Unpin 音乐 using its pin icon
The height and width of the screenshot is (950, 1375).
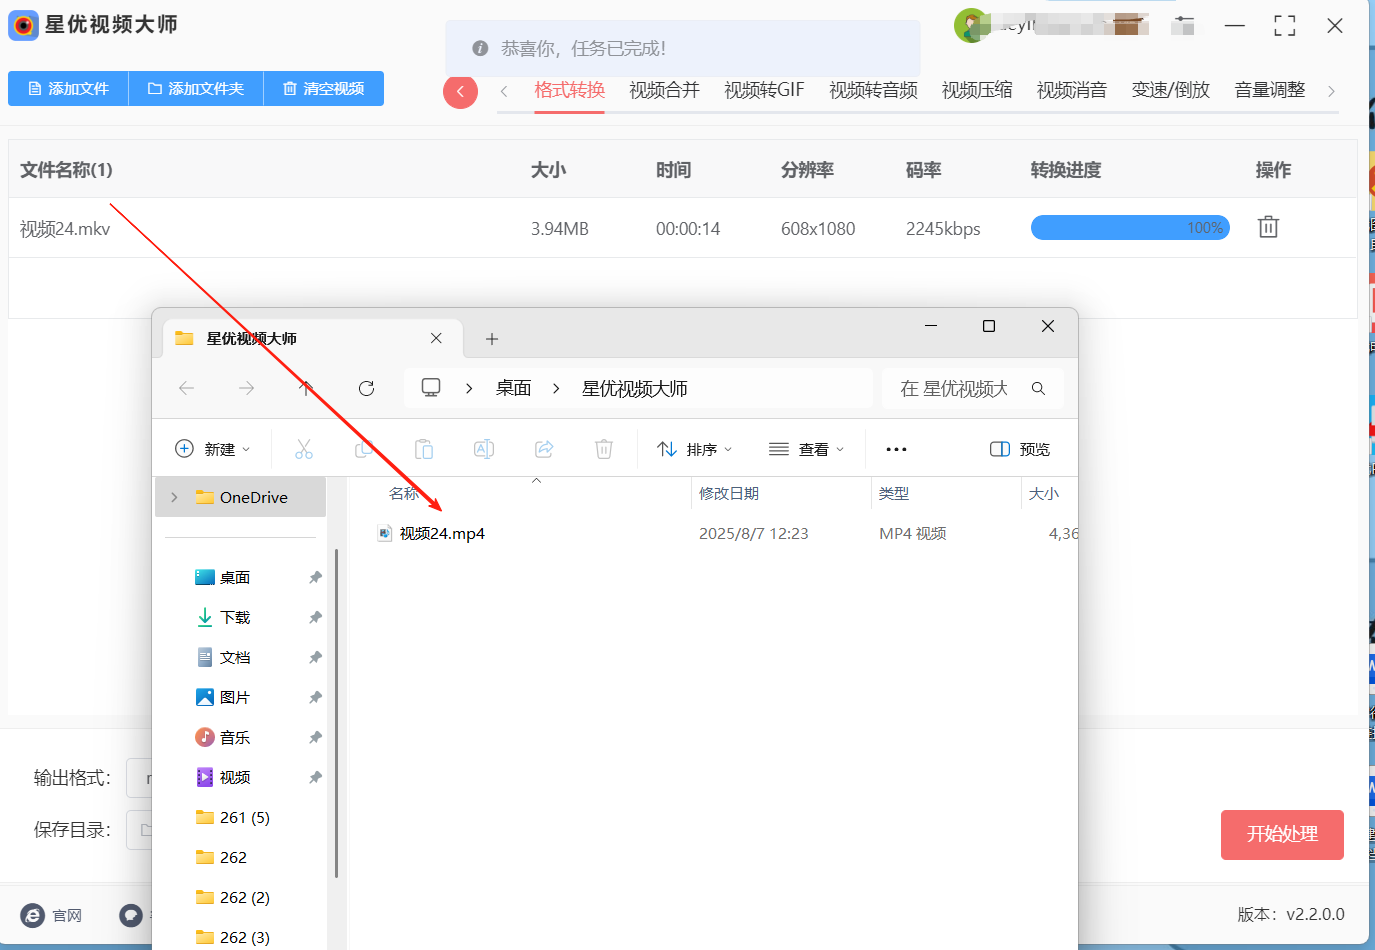click(315, 737)
